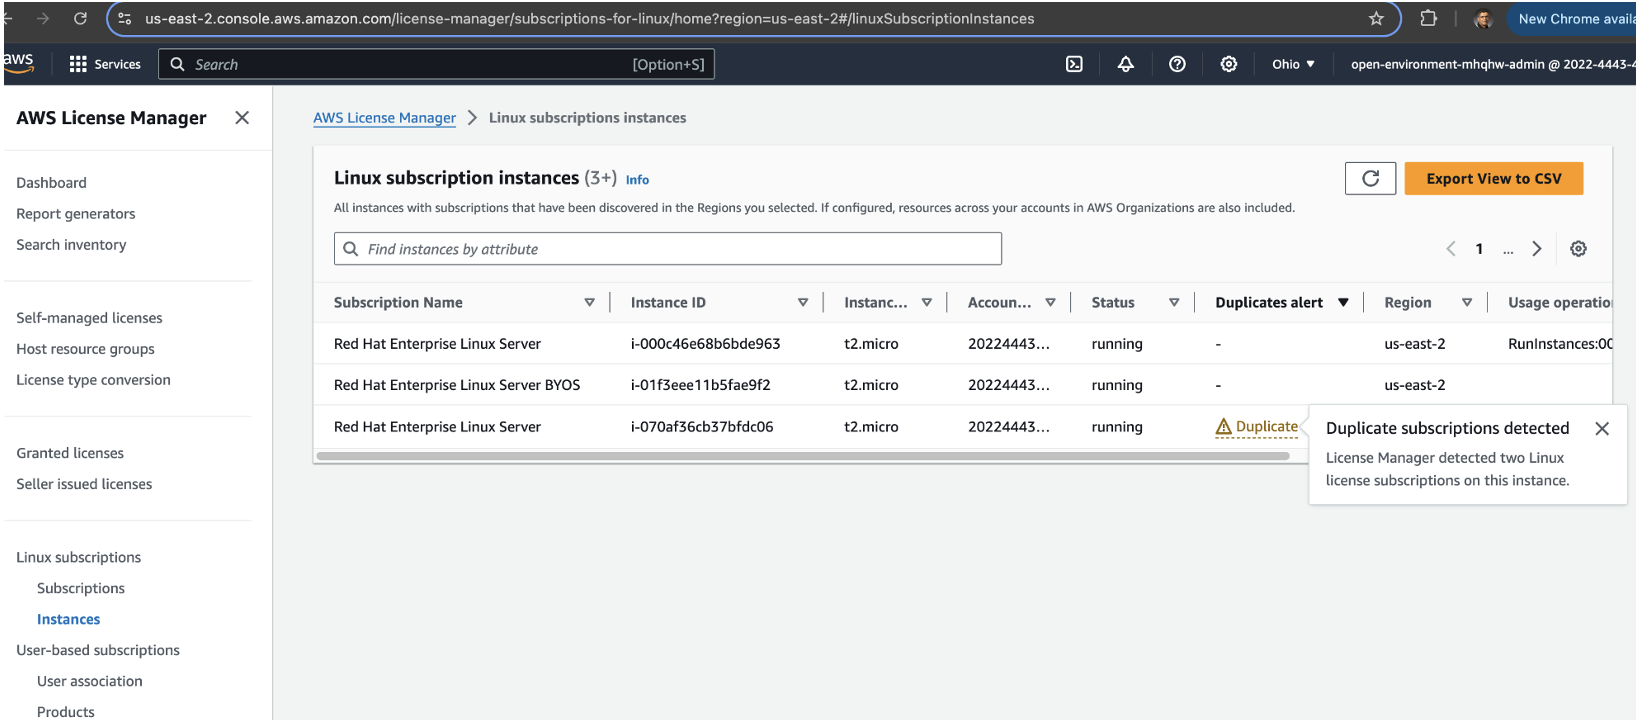
Task: Open Linux subscriptions section
Action: (78, 557)
